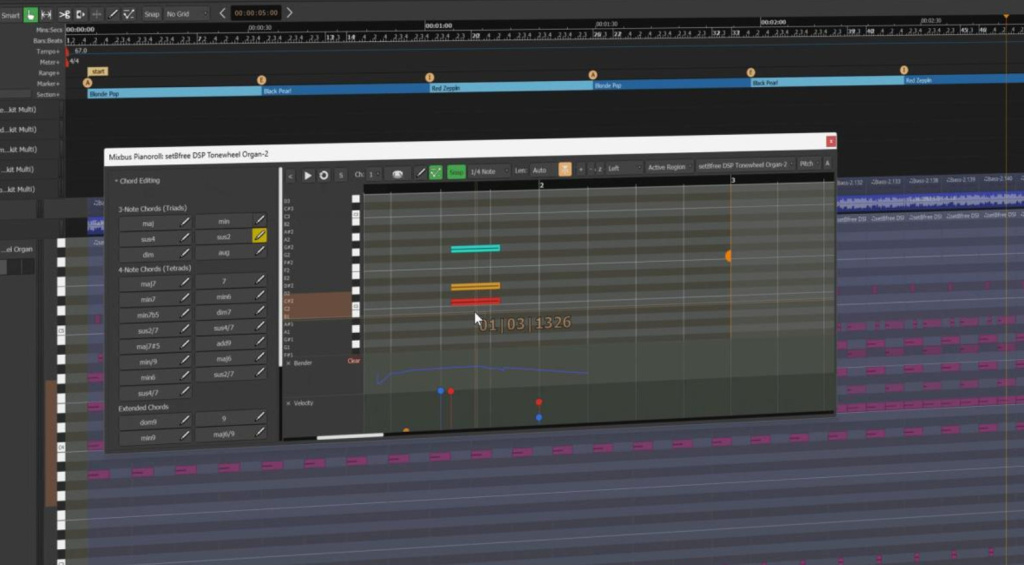
Task: Click the horizontal scrollbar thumb in Pianoroll
Action: point(350,435)
